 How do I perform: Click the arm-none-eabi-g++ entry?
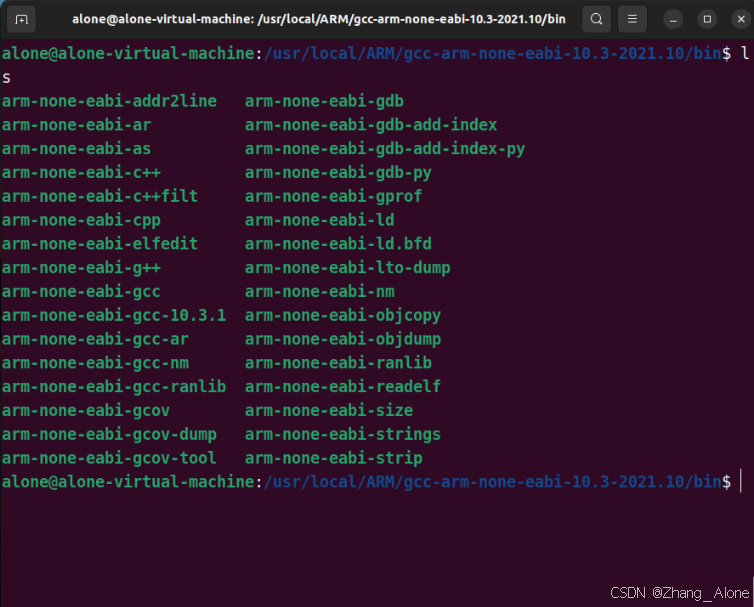point(81,268)
